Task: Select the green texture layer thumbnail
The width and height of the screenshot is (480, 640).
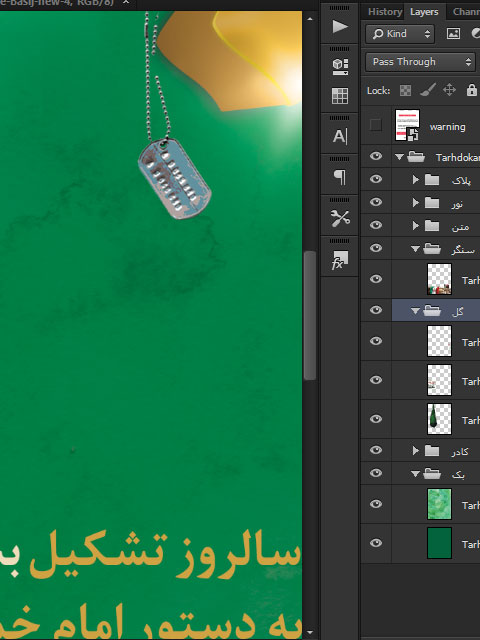Action: [439, 504]
